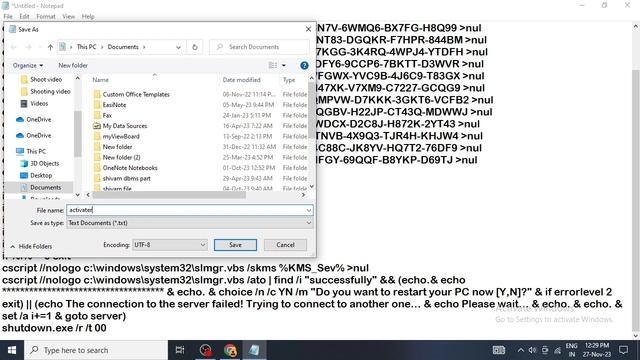640x360 pixels.
Task: Open the Encoding UTF-8 dropdown
Action: click(x=169, y=244)
